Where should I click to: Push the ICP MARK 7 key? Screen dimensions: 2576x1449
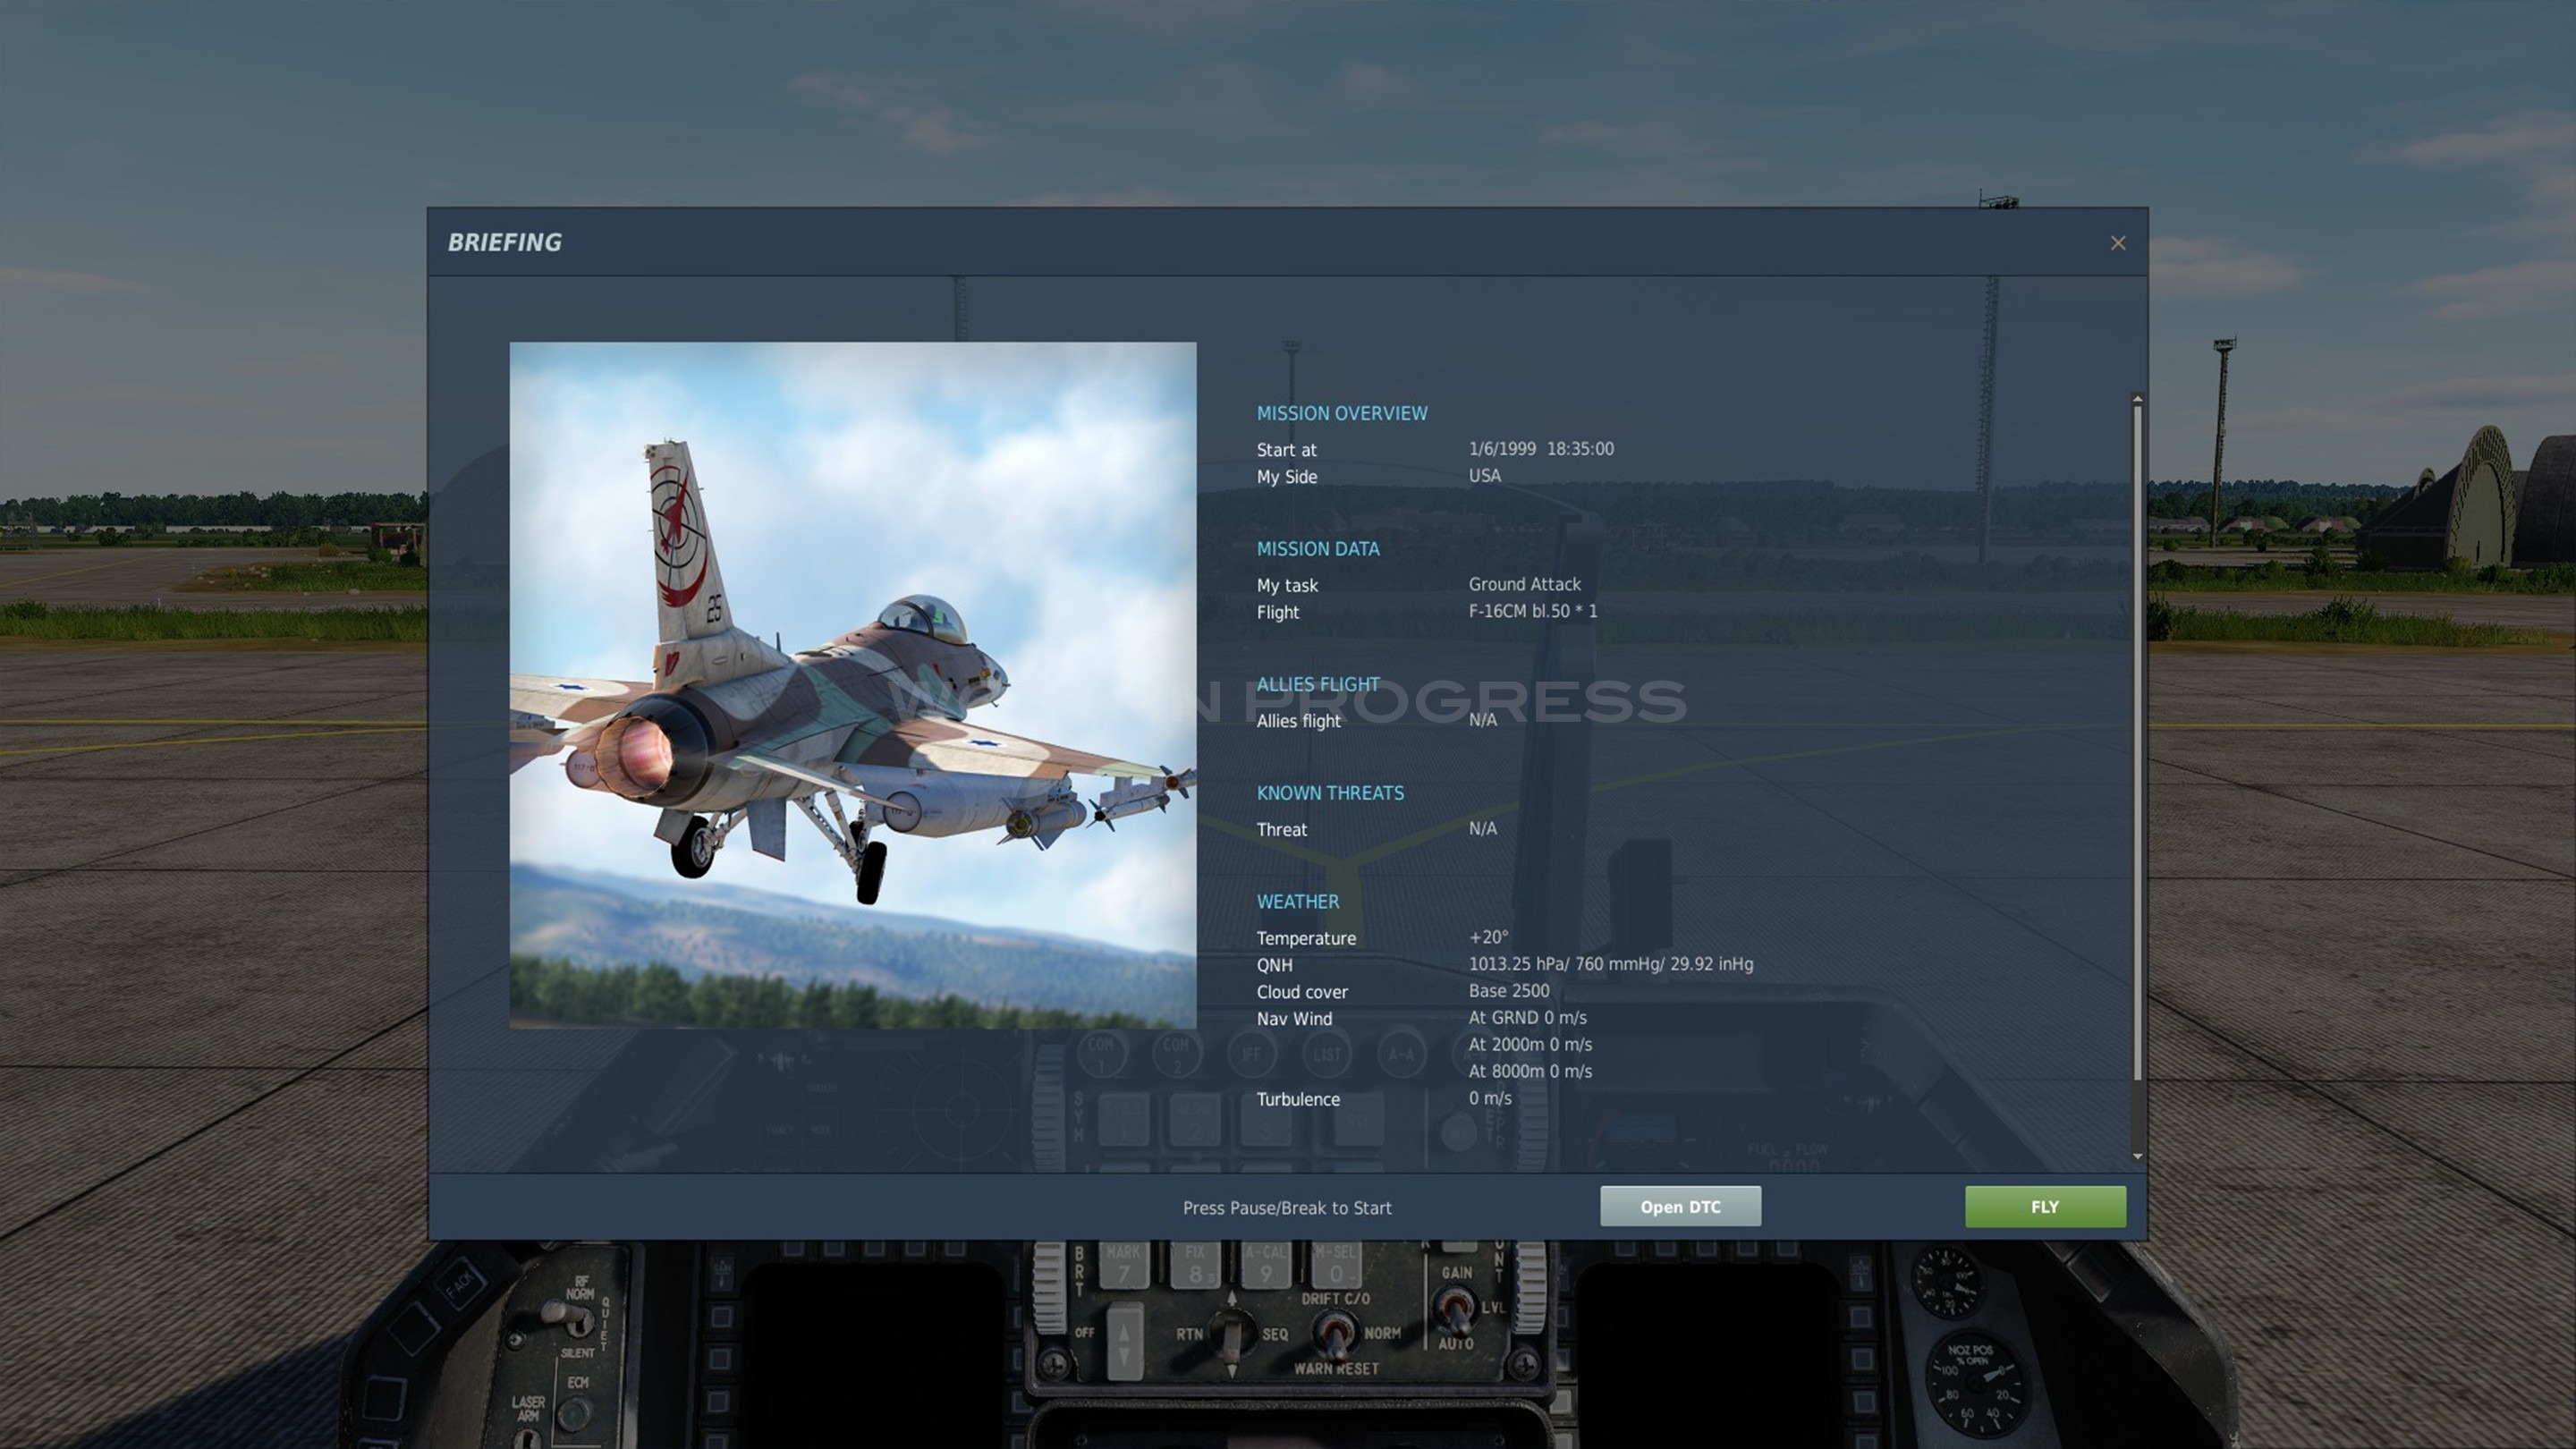(1123, 1265)
